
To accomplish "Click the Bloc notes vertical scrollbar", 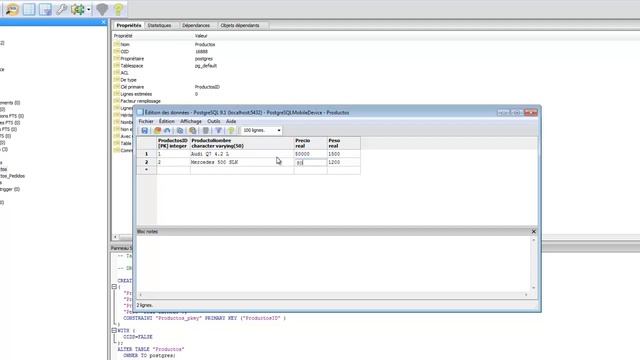I will pos(533,264).
